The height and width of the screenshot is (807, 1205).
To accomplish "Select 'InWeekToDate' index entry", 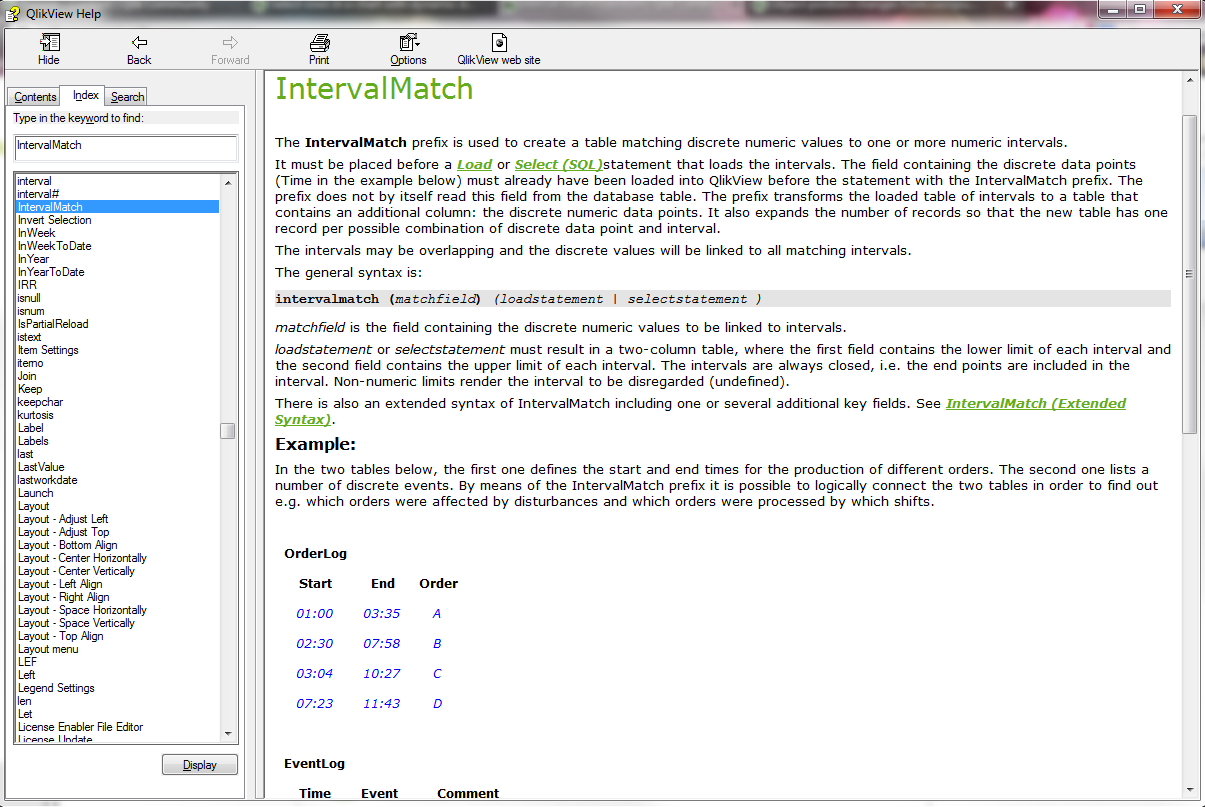I will click(x=54, y=246).
